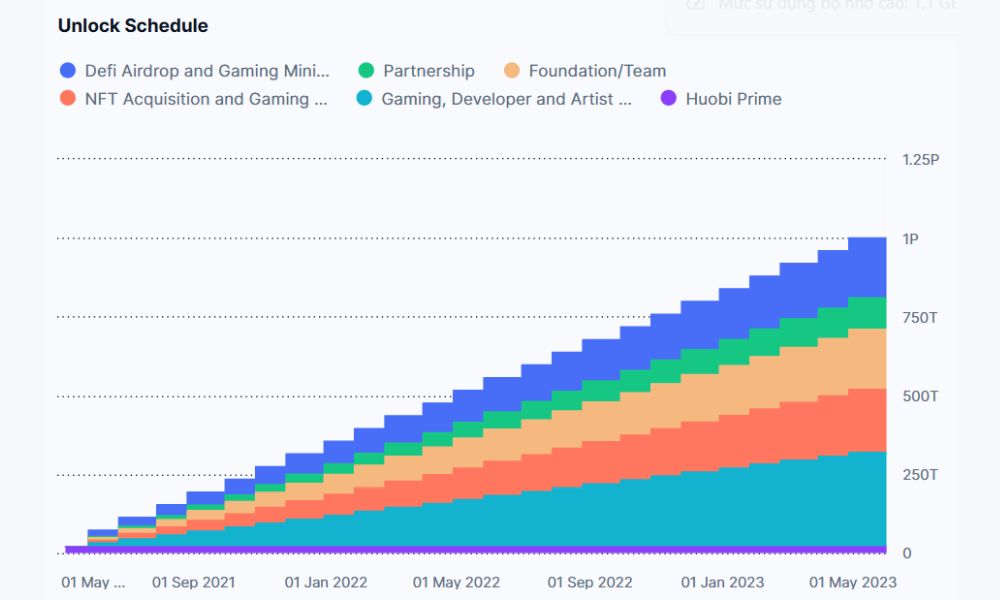Image resolution: width=1000 pixels, height=600 pixels.
Task: Click the green Partnership legend dot
Action: (366, 71)
